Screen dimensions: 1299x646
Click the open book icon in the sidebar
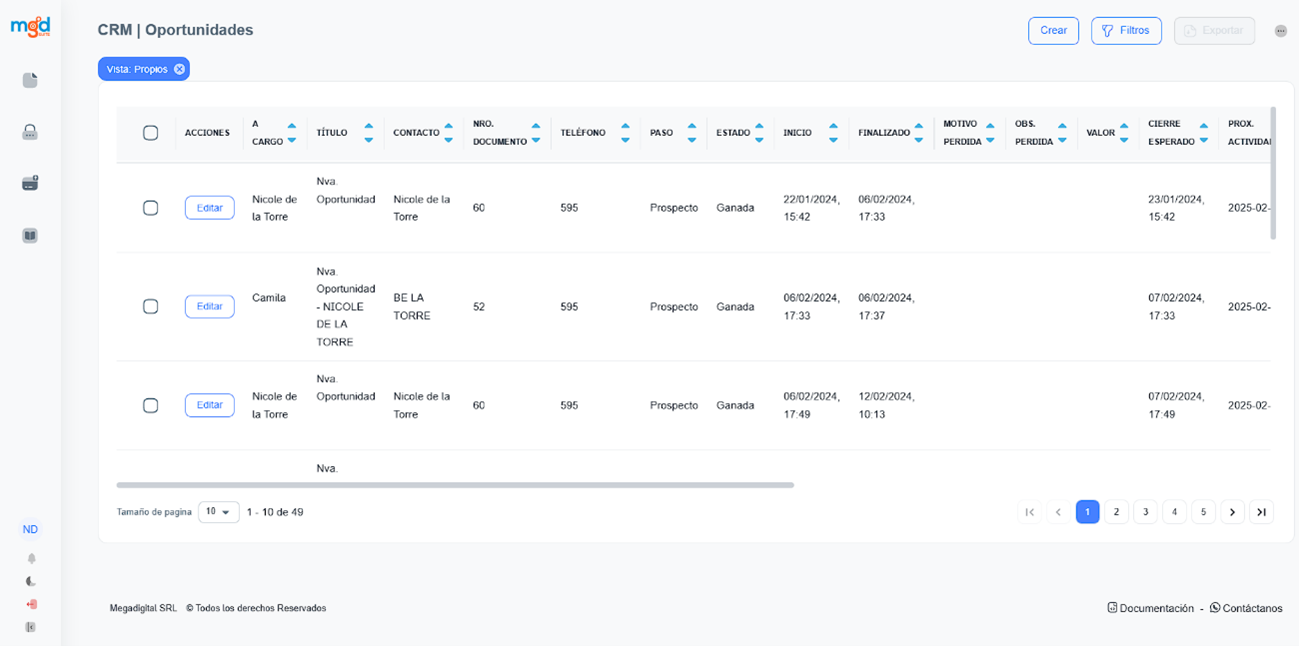coord(30,236)
